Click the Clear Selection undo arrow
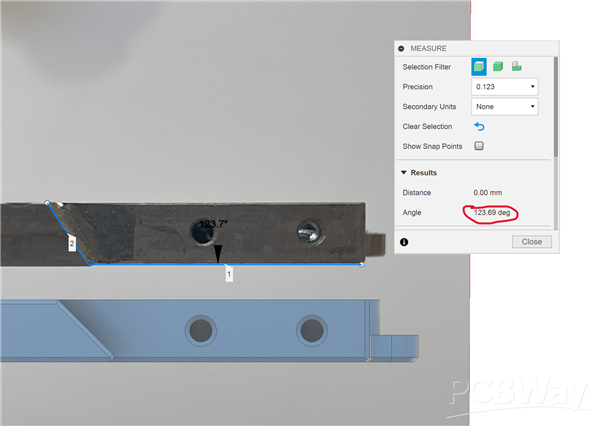The width and height of the screenshot is (600, 426). click(x=479, y=127)
